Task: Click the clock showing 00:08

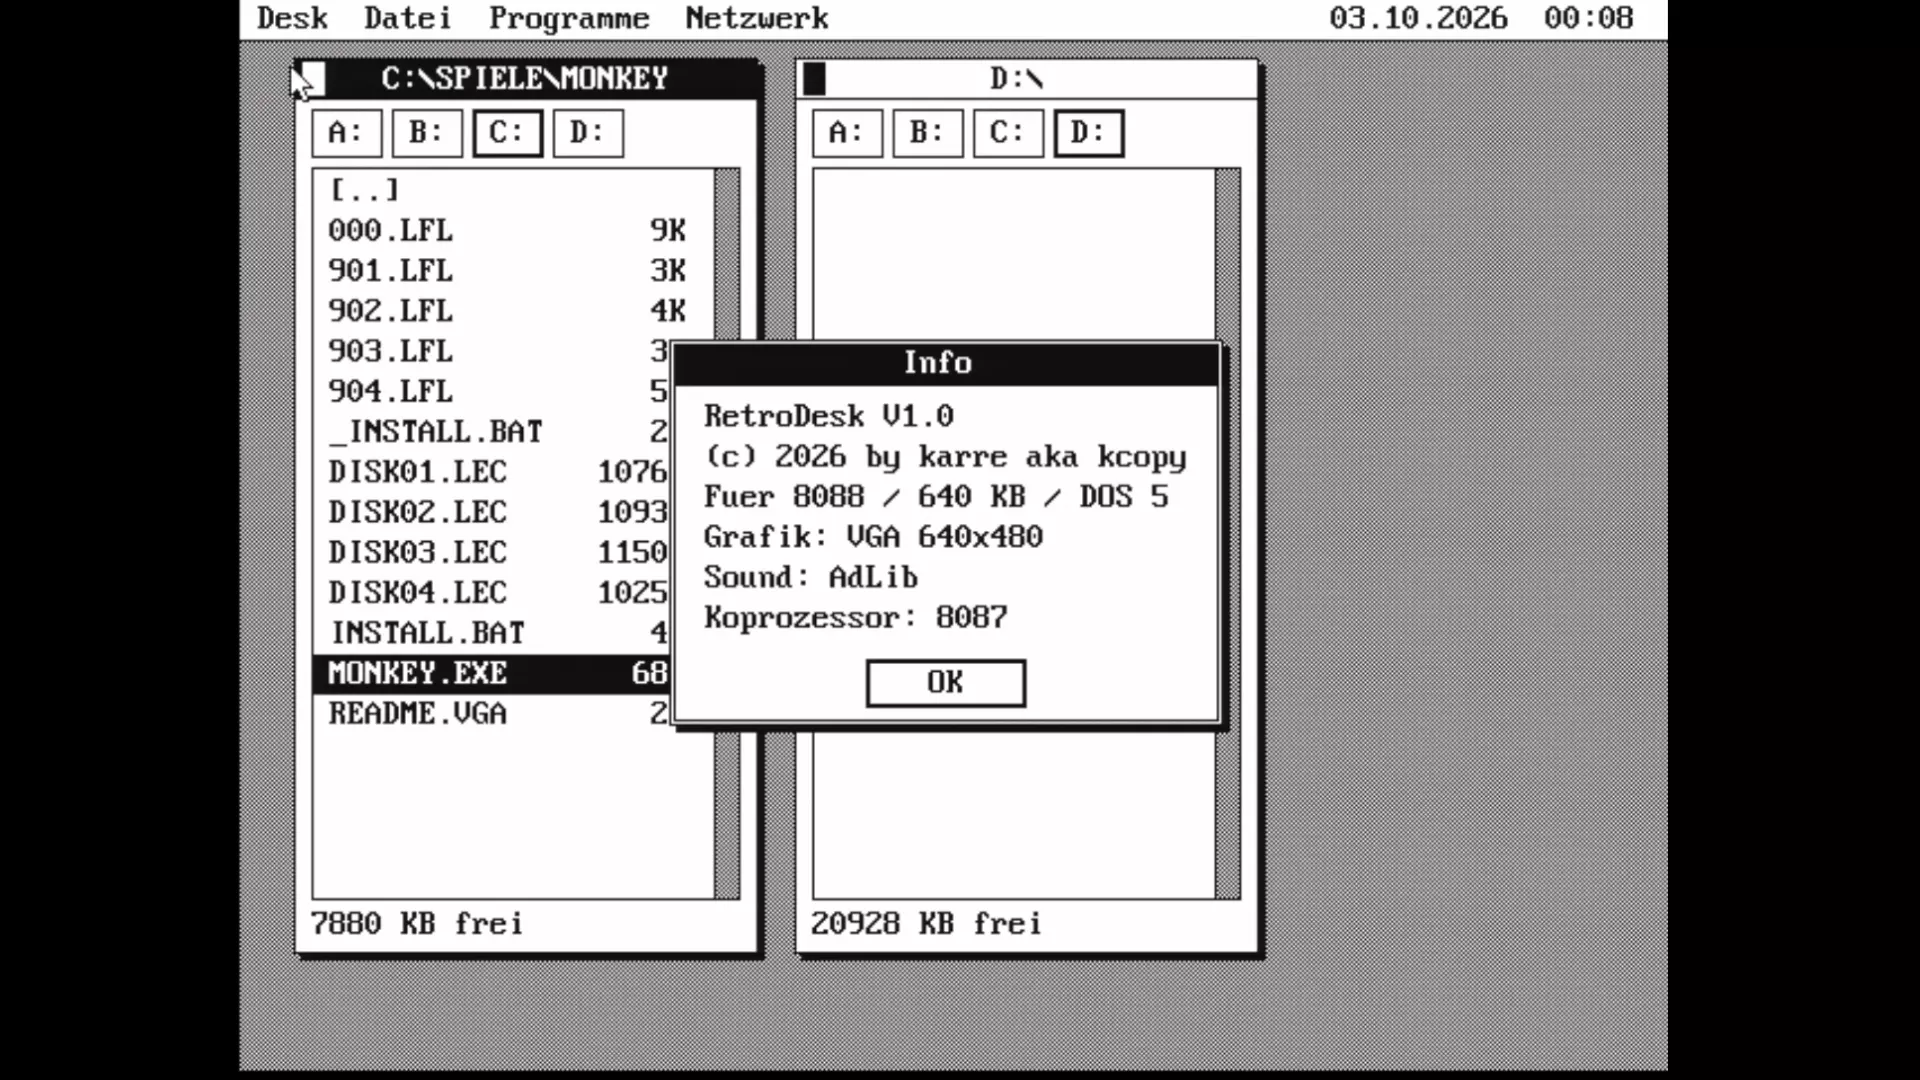Action: 1588,18
